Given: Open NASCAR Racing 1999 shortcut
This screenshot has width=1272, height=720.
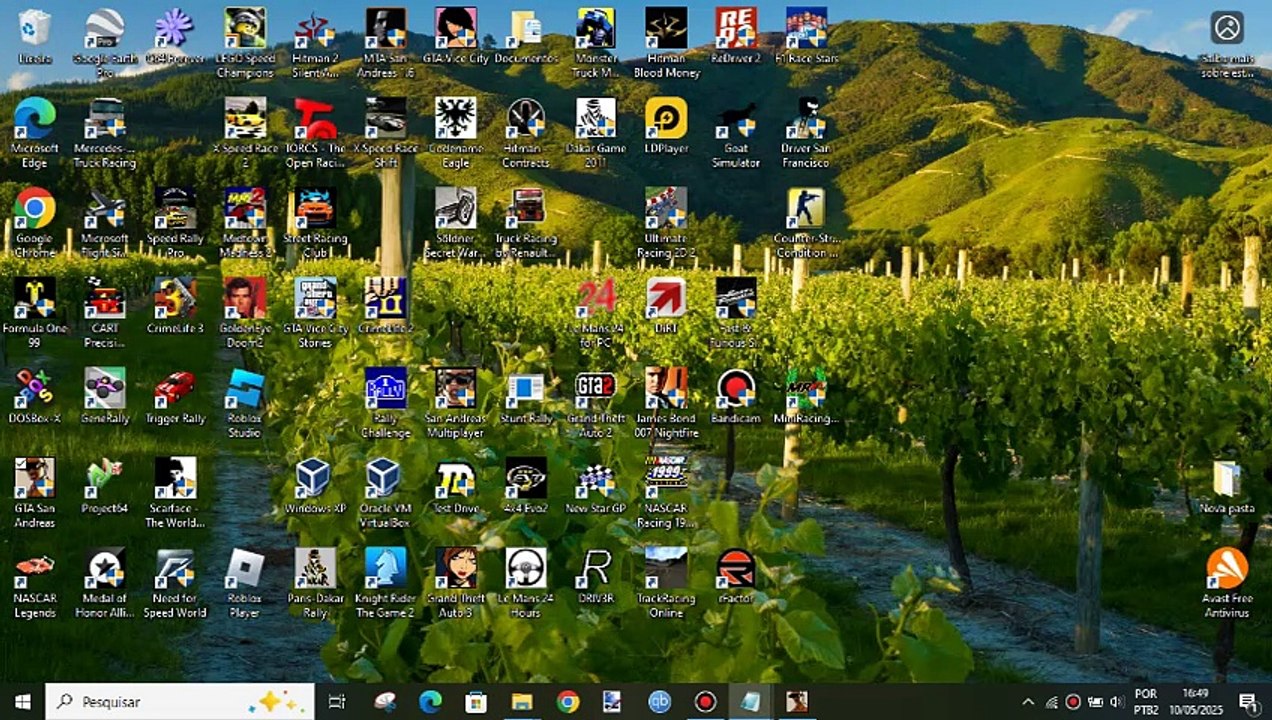Looking at the screenshot, I should click(x=665, y=492).
